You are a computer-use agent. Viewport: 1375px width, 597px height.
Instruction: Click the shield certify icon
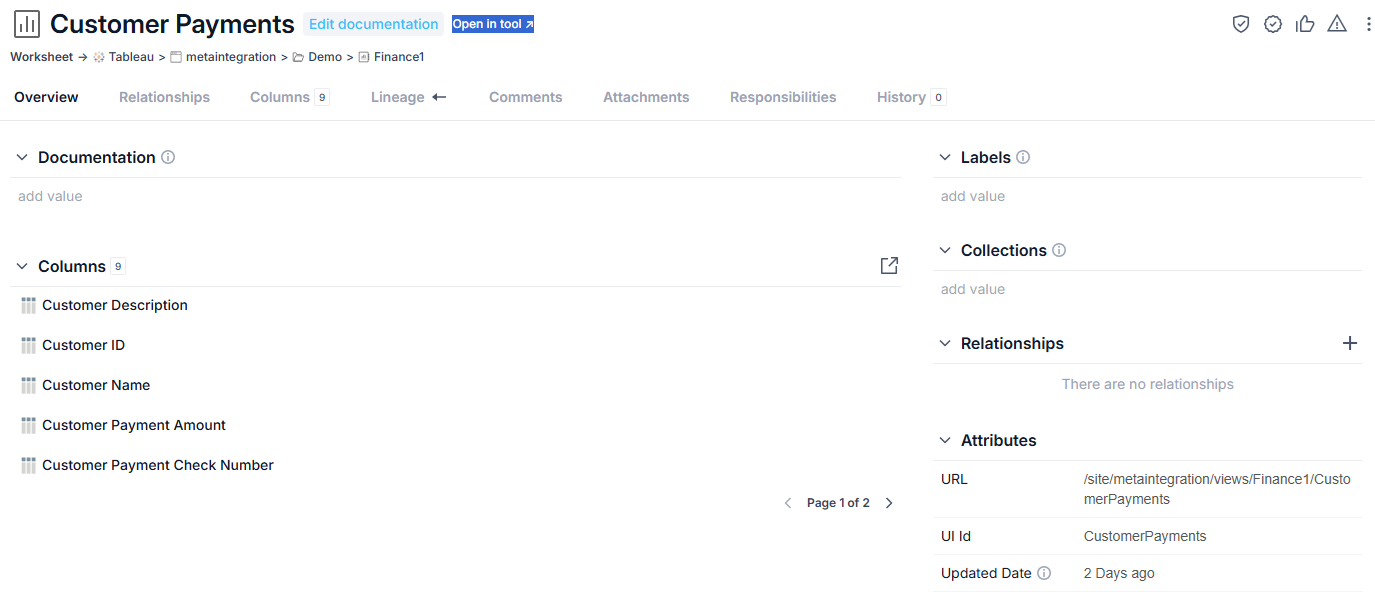(x=1241, y=24)
